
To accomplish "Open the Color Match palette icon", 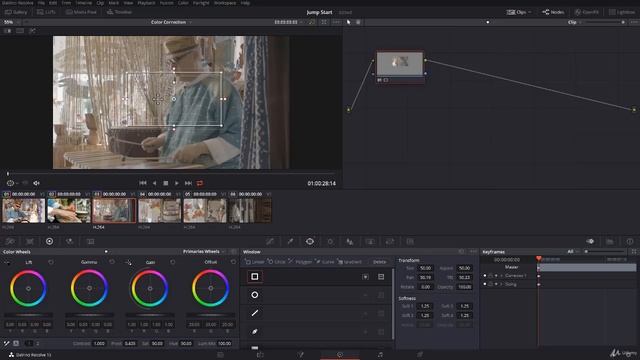I will coord(30,242).
